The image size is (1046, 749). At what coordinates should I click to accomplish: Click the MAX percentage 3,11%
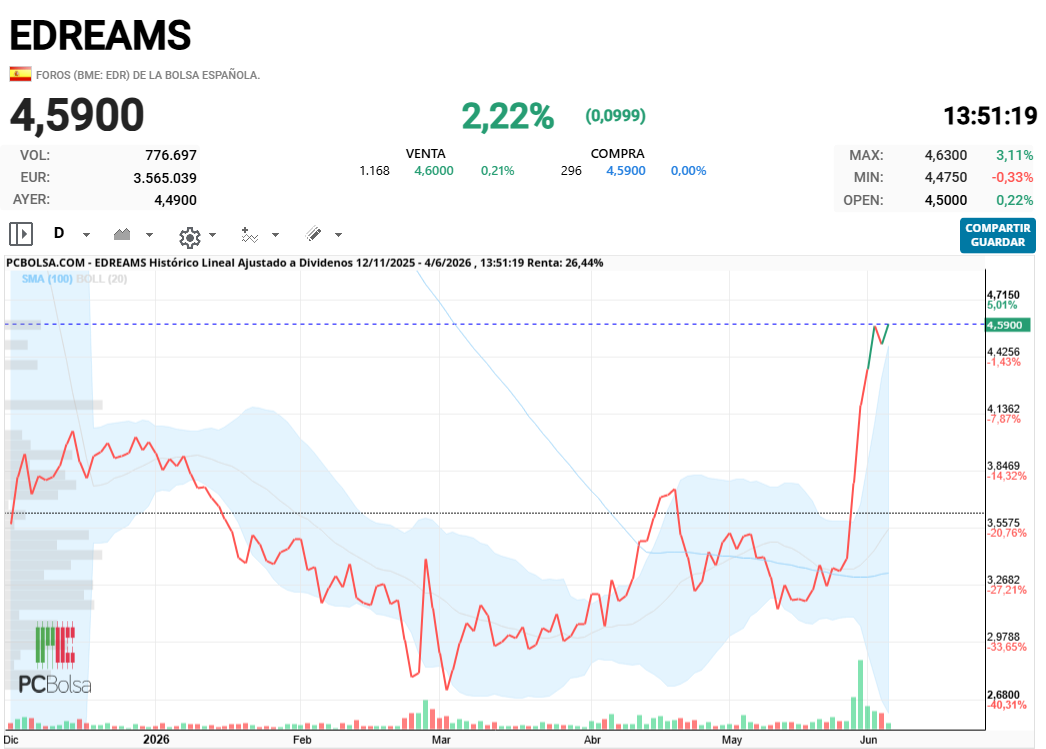[1015, 155]
